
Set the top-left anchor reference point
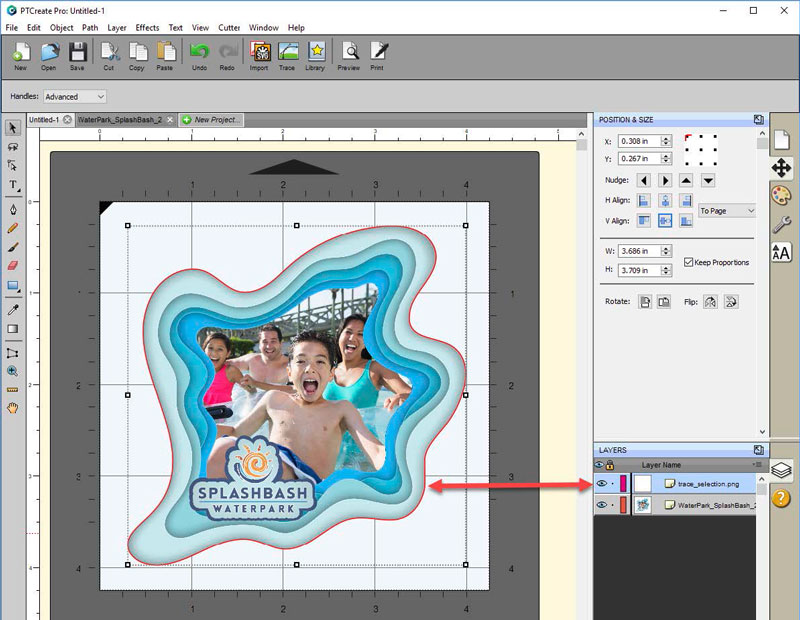(687, 137)
